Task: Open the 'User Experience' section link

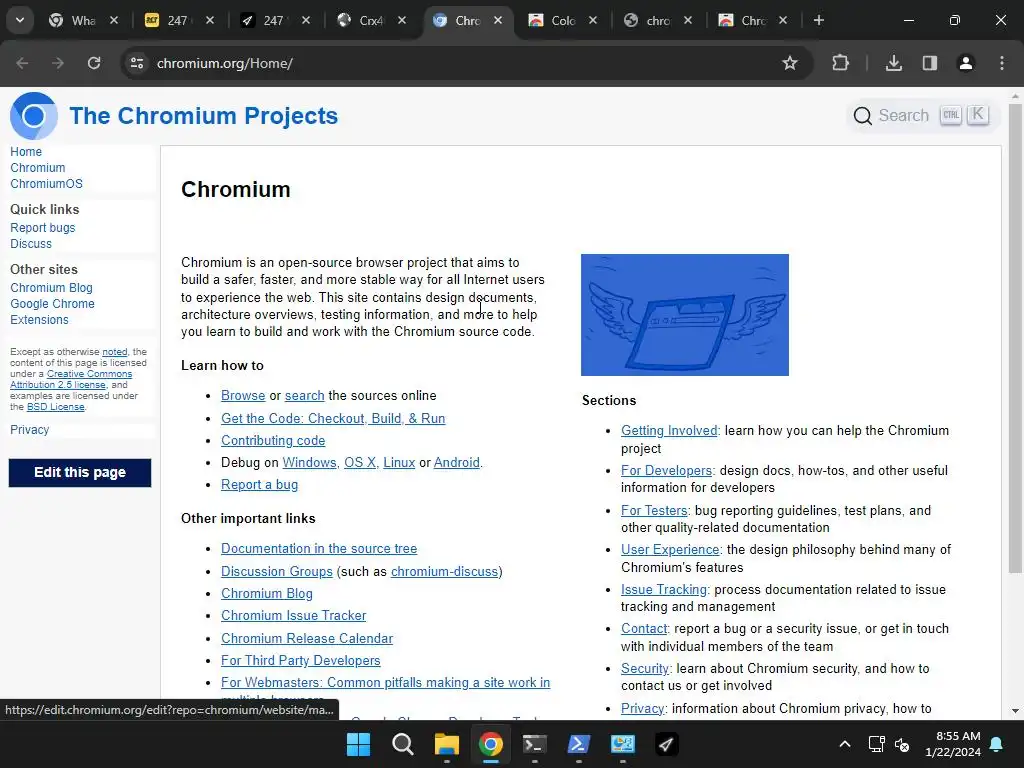Action: 670,550
